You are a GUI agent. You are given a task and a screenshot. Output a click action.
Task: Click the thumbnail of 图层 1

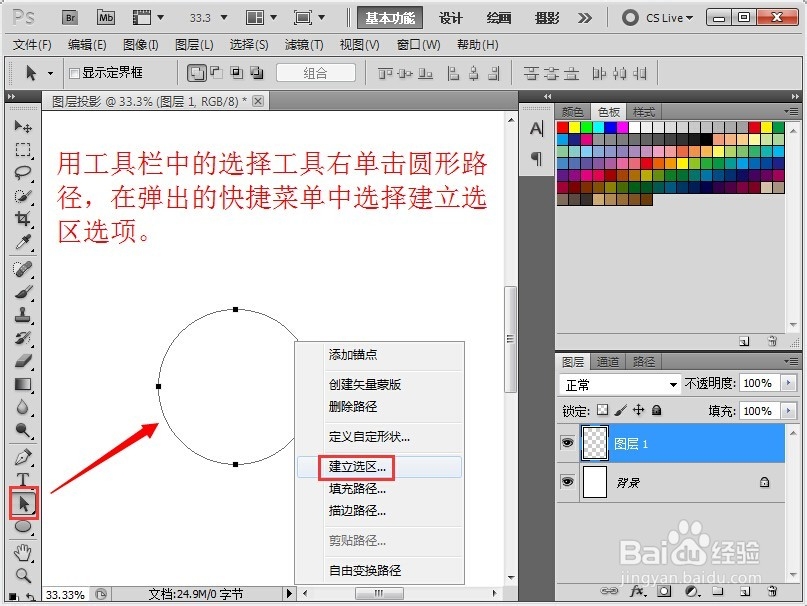point(594,443)
